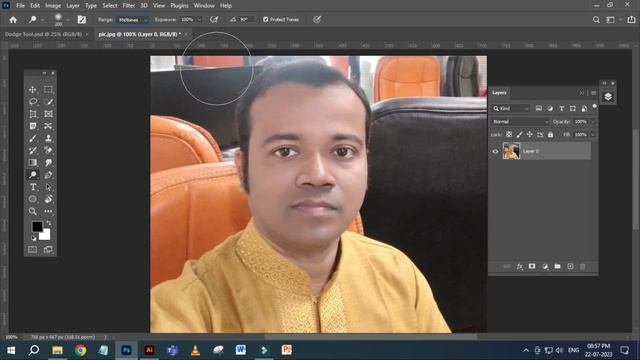Create a new layer icon
Screen dimensions: 640x360
coord(570,267)
